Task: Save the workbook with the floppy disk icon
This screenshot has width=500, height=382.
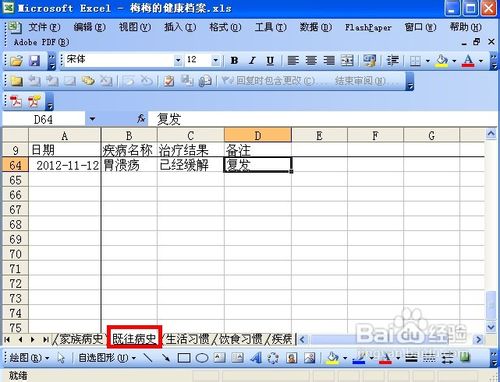Action: [x=34, y=61]
